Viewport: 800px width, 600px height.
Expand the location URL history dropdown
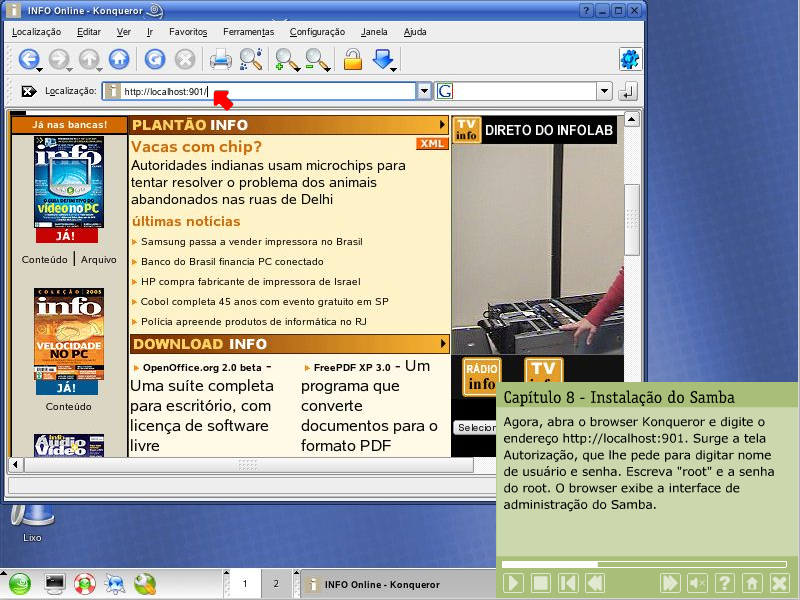424,92
